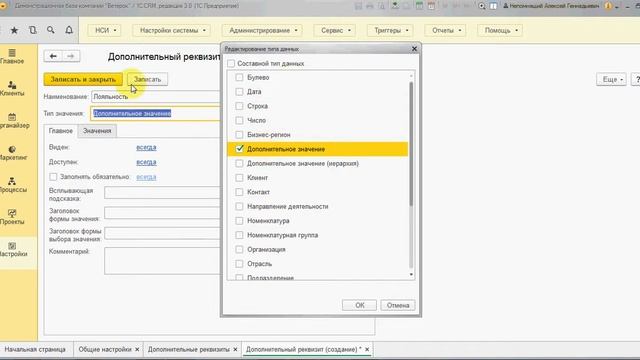The height and width of the screenshot is (360, 640).
Task: Confirm dialog with OK button
Action: tap(360, 305)
